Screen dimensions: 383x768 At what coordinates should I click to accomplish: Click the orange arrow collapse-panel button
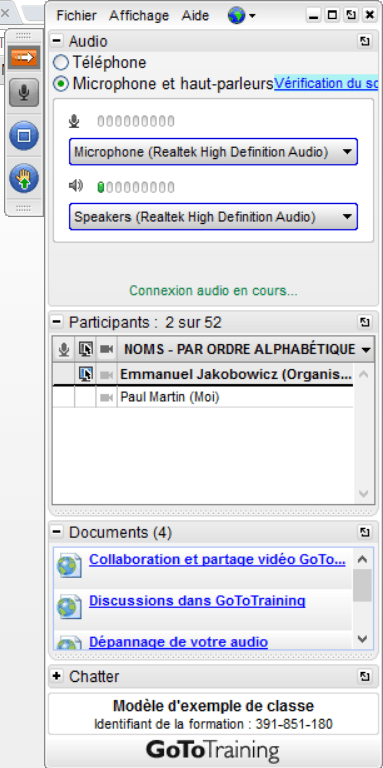(24, 57)
